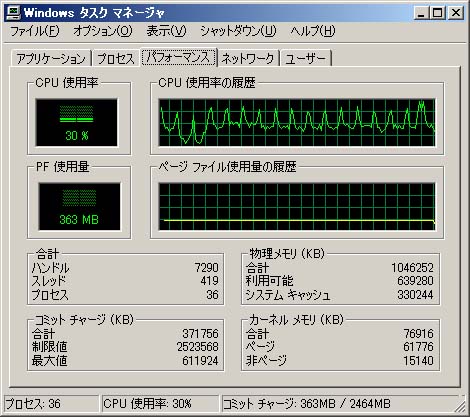This screenshot has height=417, width=470.
Task: Select the パフォーマンス tab
Action: [x=178, y=57]
